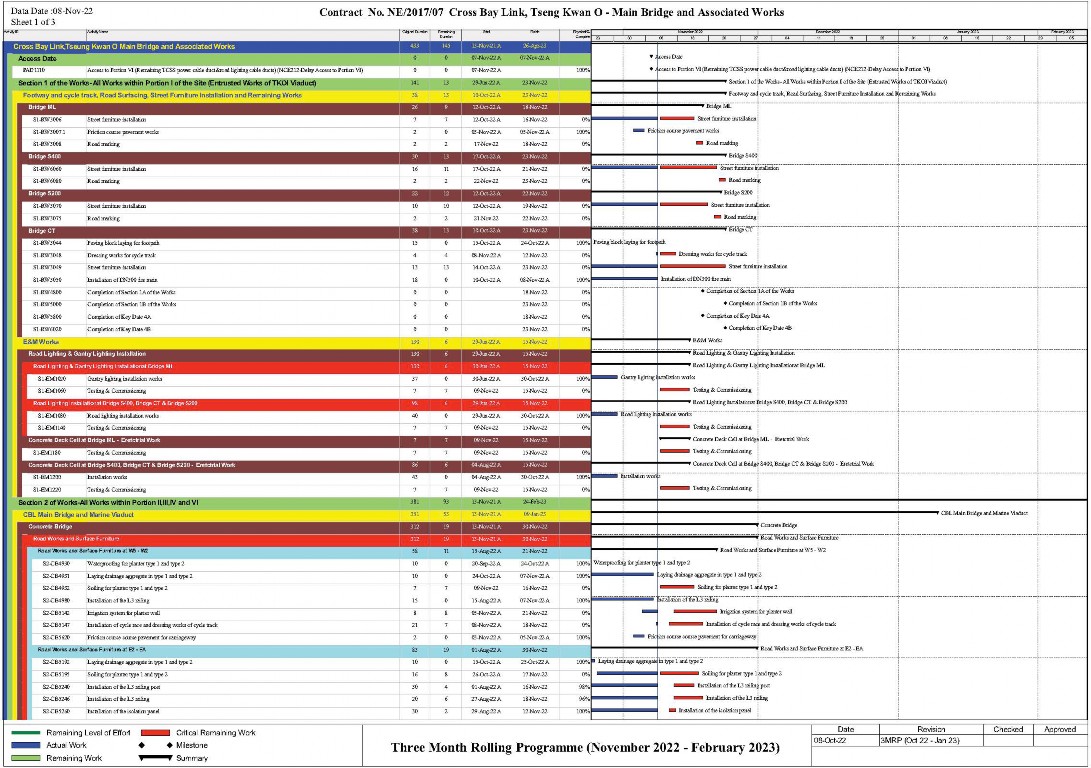
Task: Click the Remaining Level of Effort legend swatch
Action: pos(26,733)
